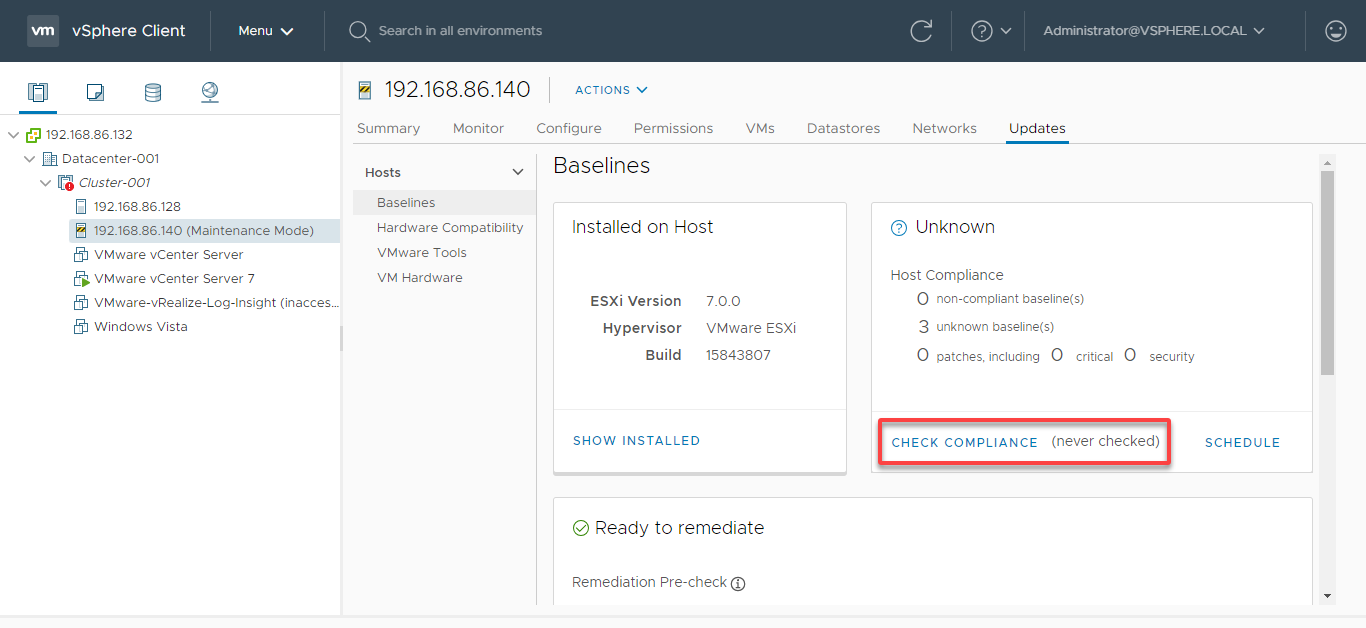This screenshot has height=628, width=1366.
Task: Switch to the Monitor tab
Action: click(478, 129)
